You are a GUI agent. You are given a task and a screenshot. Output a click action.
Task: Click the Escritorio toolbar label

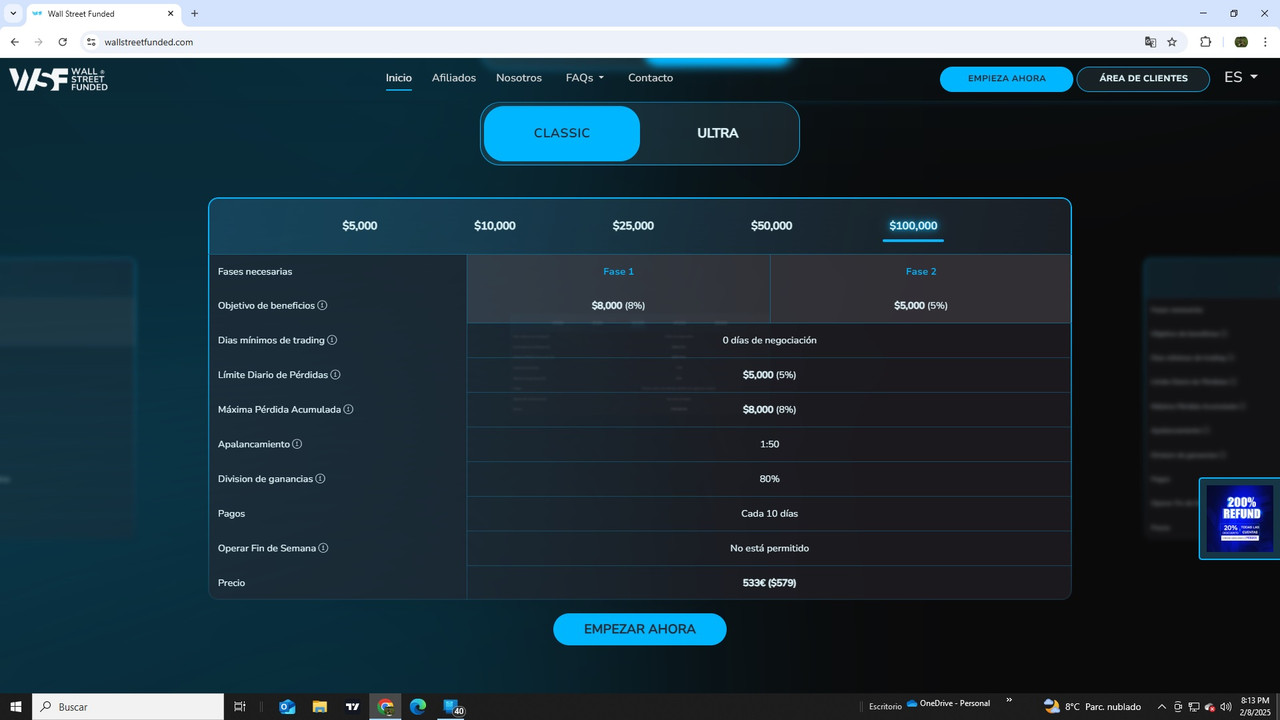pyautogui.click(x=885, y=707)
